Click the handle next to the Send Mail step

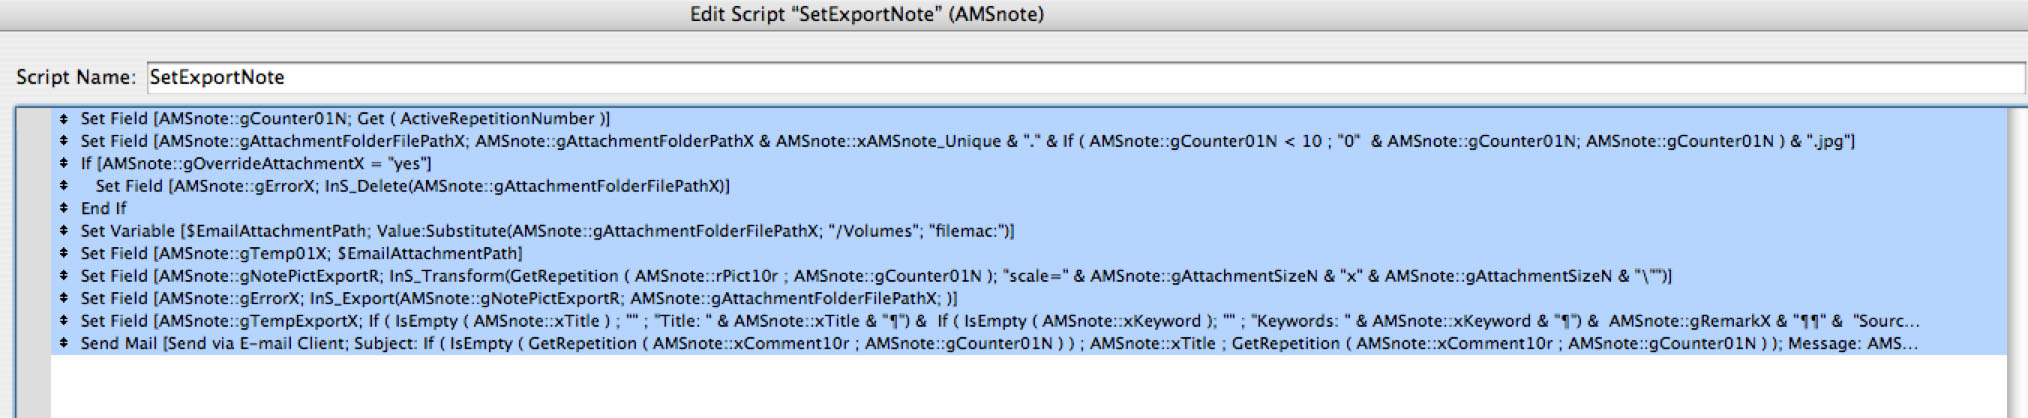coord(64,343)
